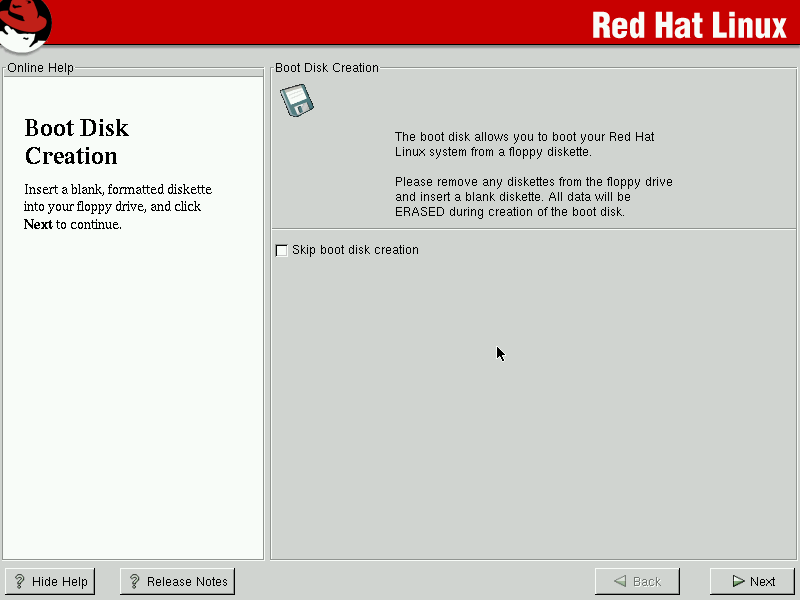
Task: Click the Boot Disk Creation help heading
Action: pyautogui.click(x=77, y=142)
